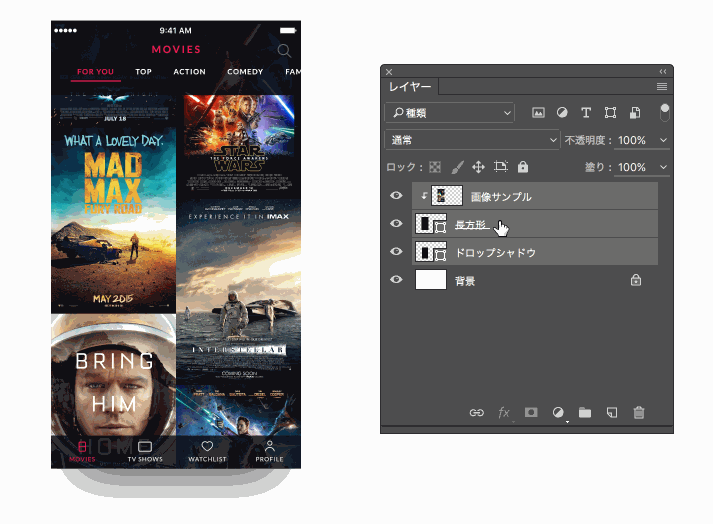
Task: Delete the selected layer with trash icon
Action: coord(639,413)
